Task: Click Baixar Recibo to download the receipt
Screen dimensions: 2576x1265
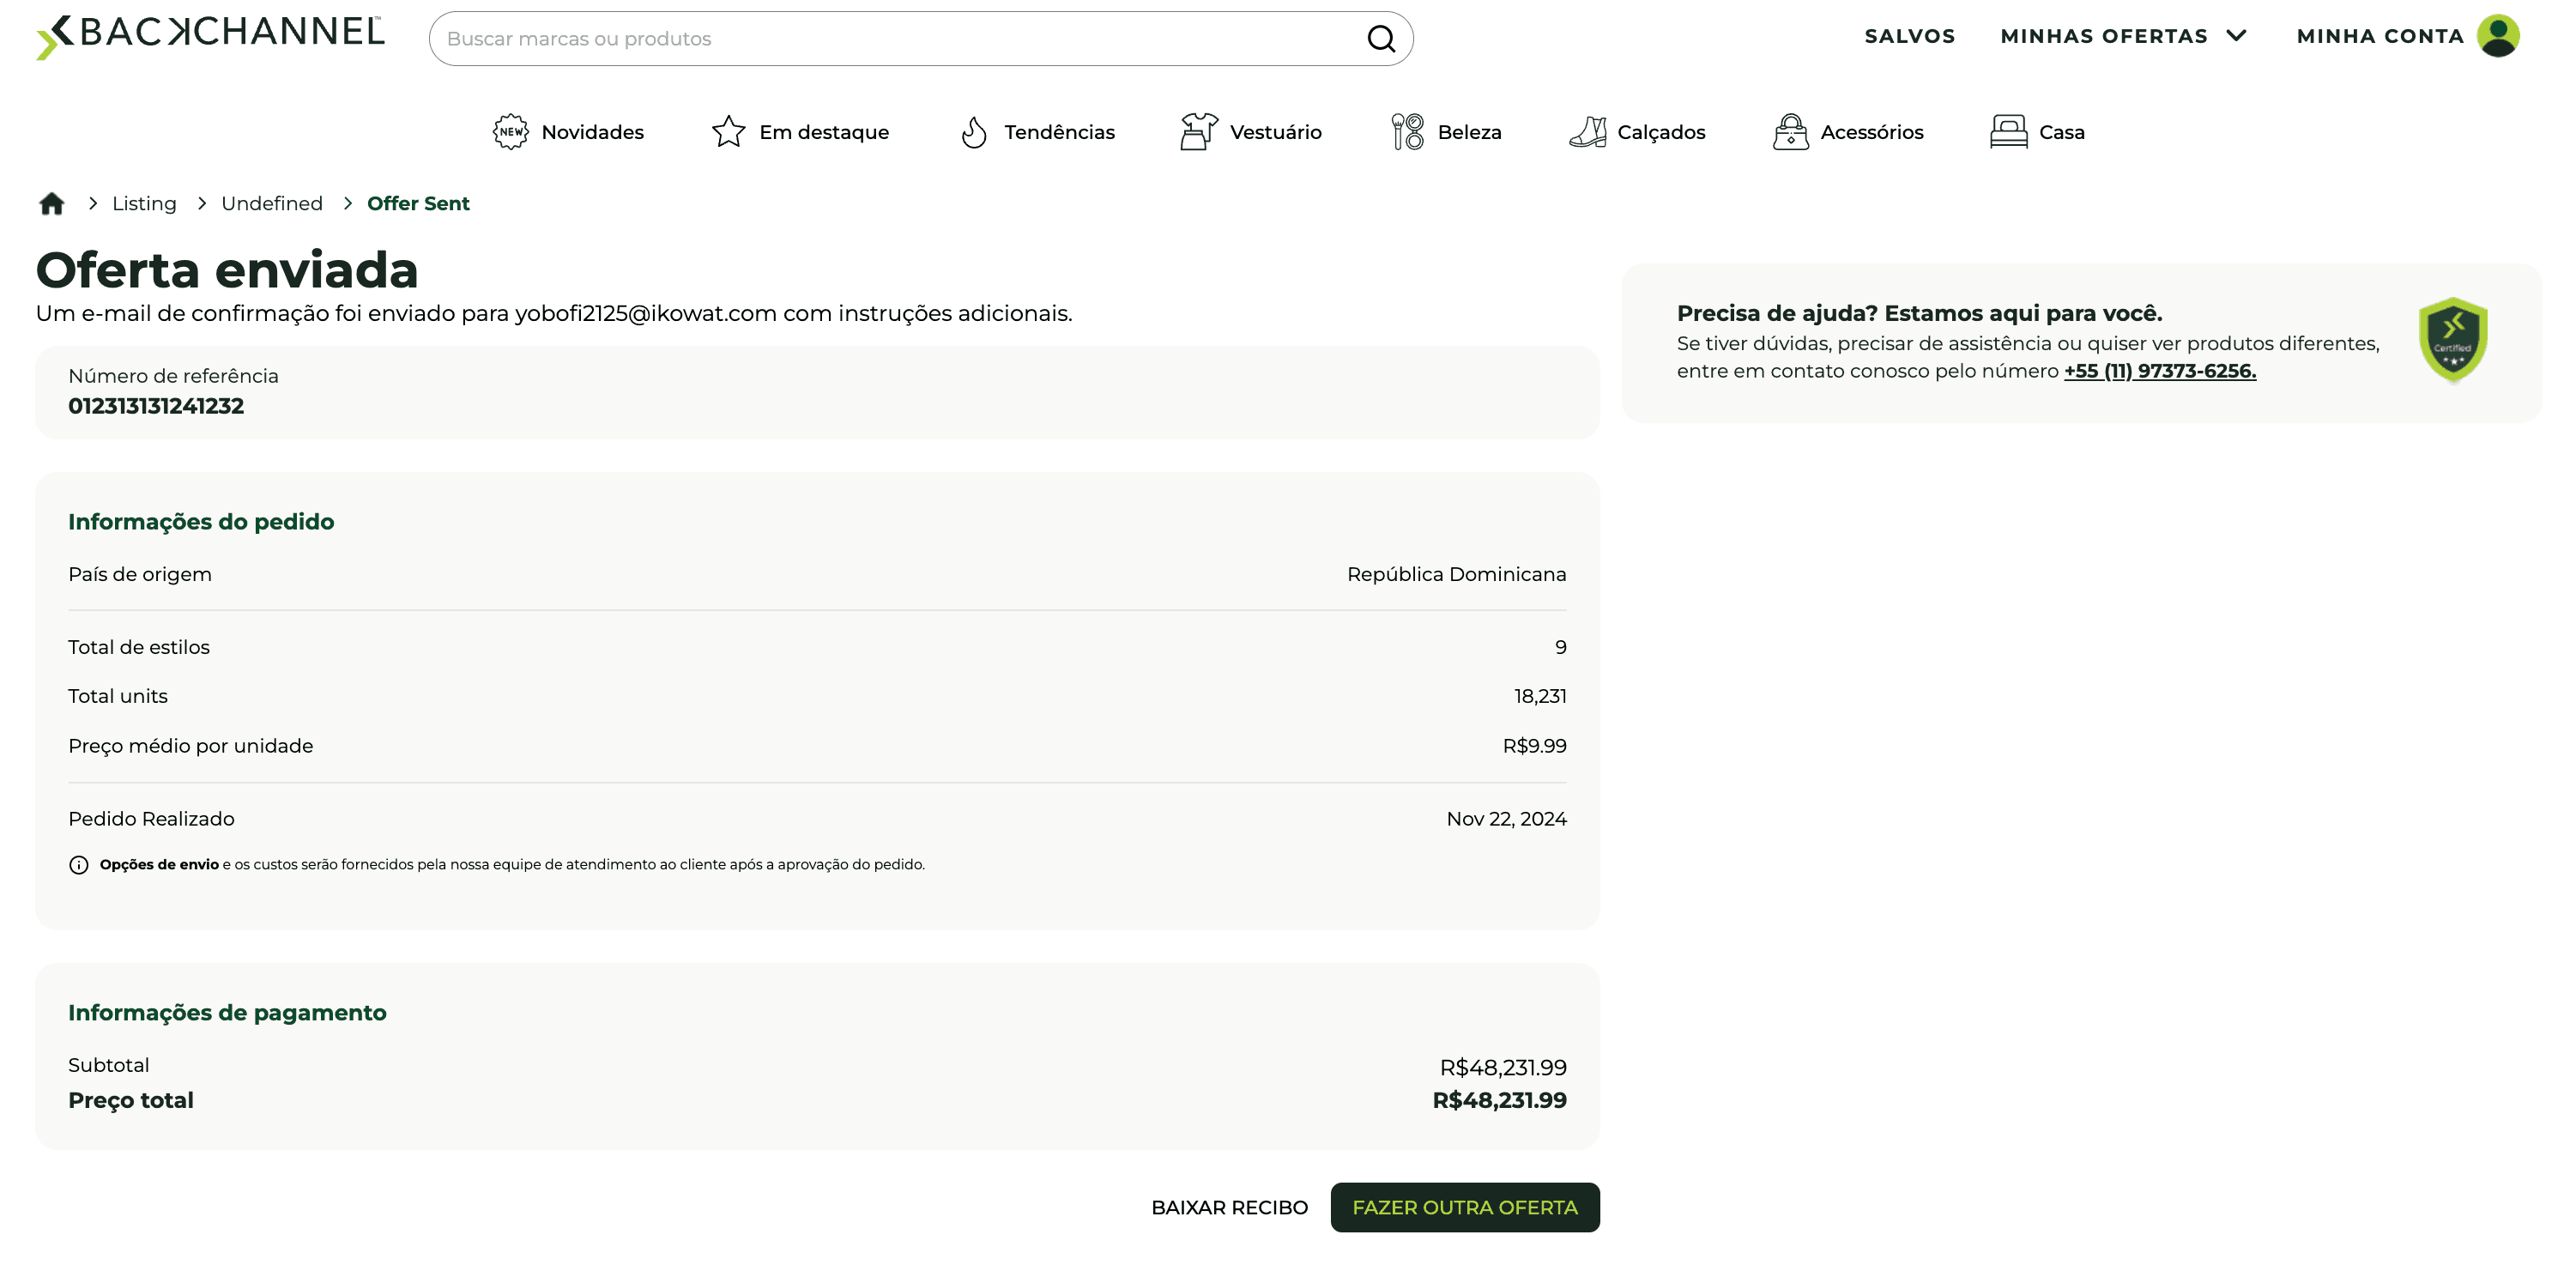Action: 1229,1208
